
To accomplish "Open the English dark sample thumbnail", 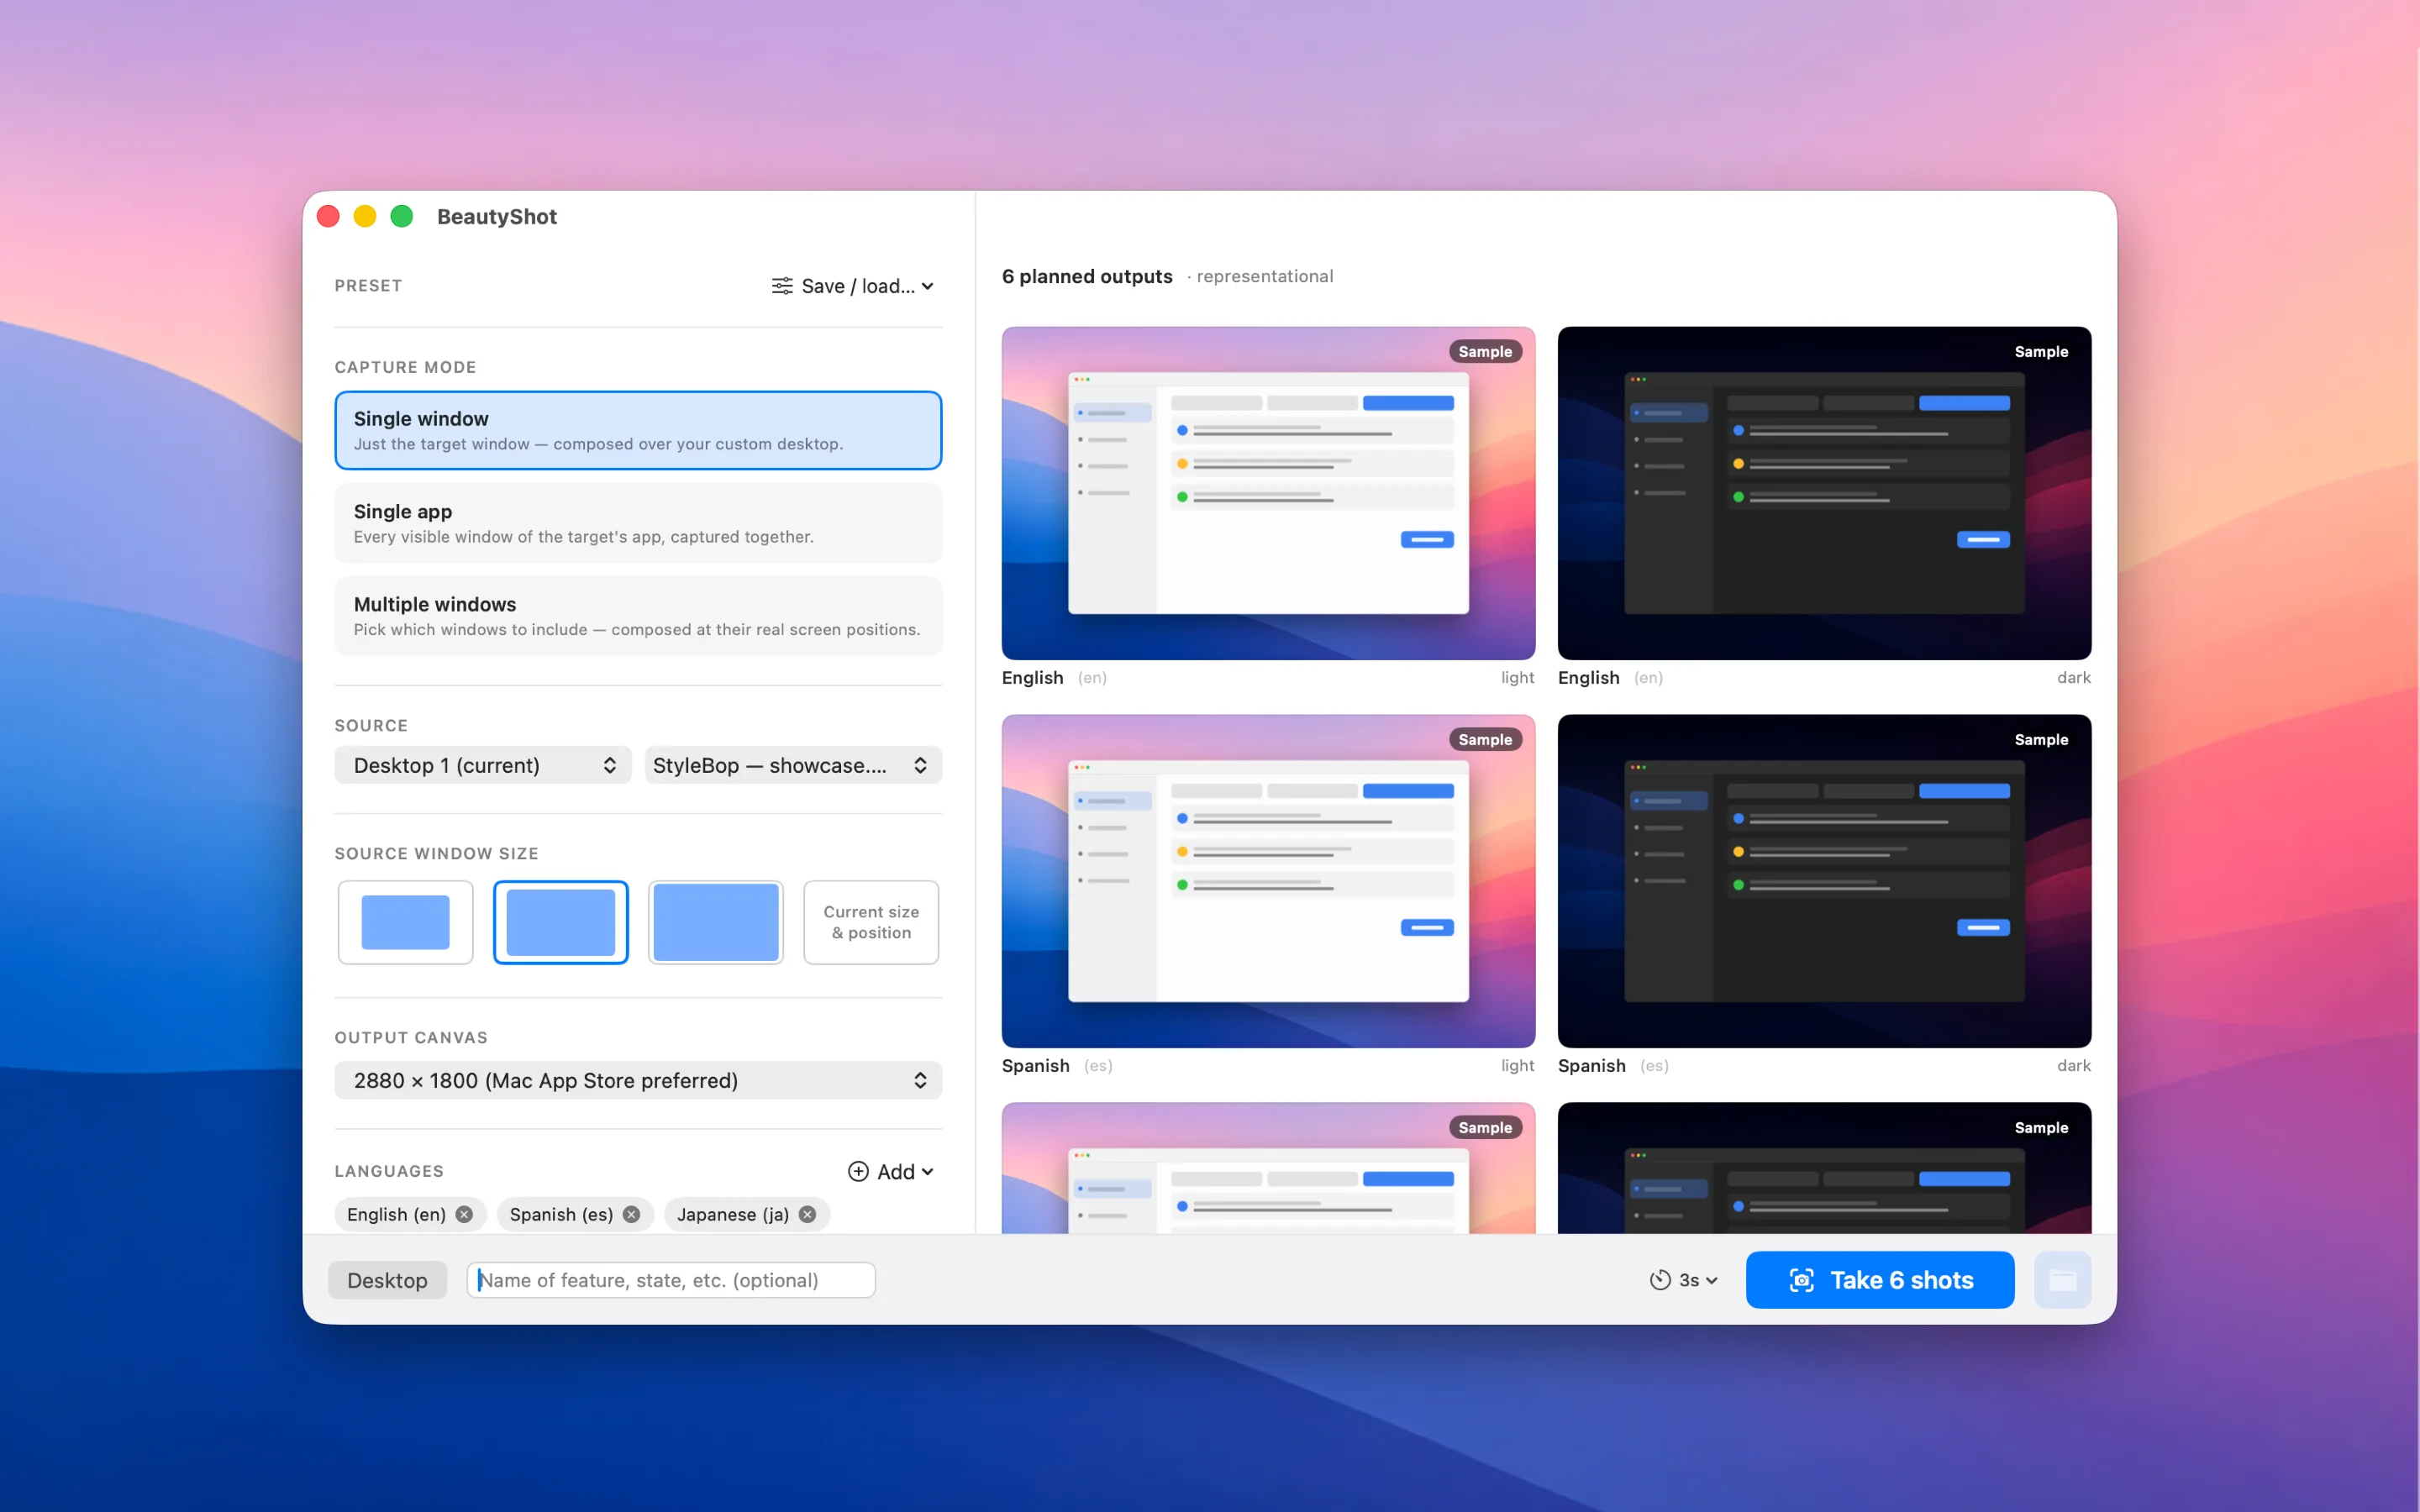I will coord(1824,493).
